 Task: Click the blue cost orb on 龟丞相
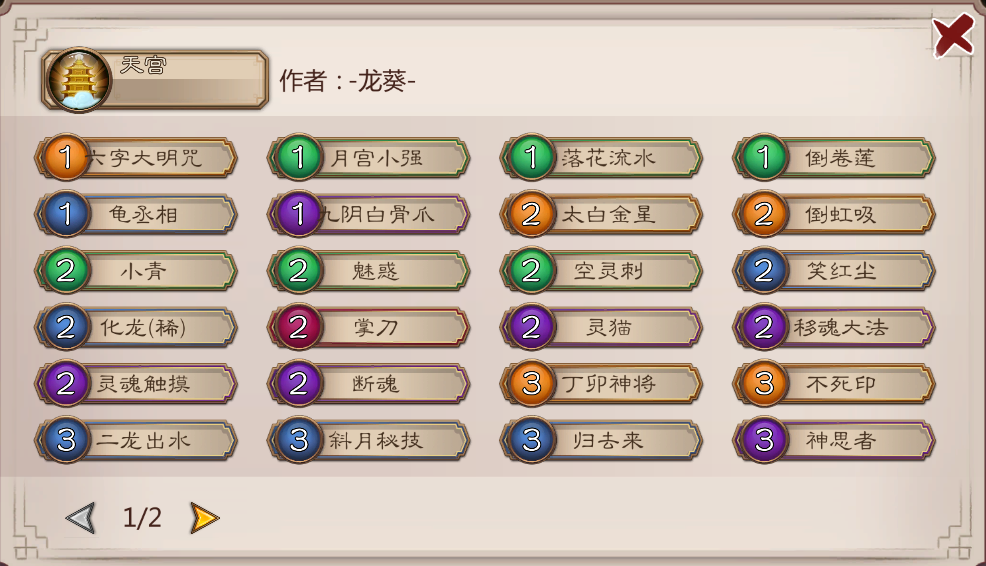tap(66, 214)
